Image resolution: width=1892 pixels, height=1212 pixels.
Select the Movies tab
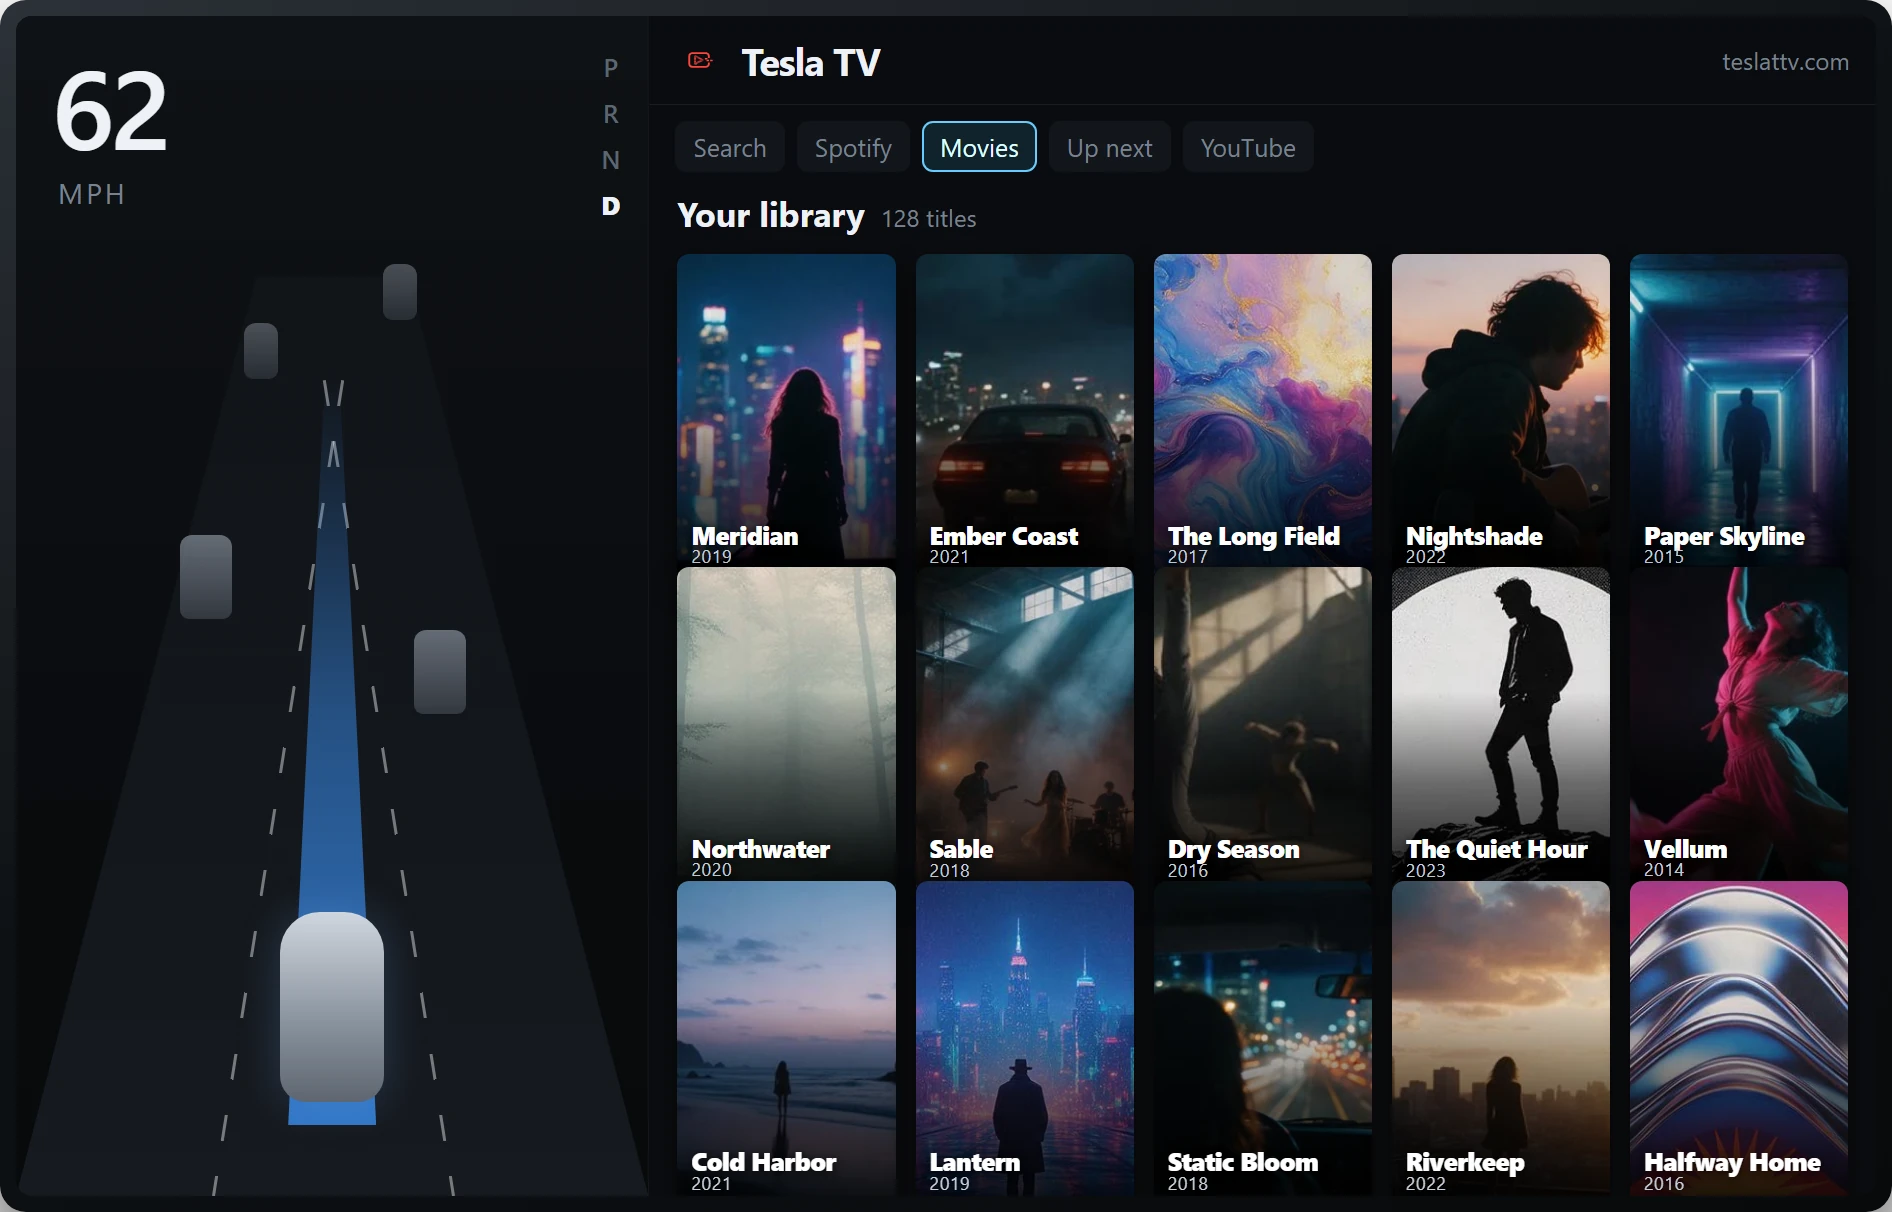click(980, 148)
